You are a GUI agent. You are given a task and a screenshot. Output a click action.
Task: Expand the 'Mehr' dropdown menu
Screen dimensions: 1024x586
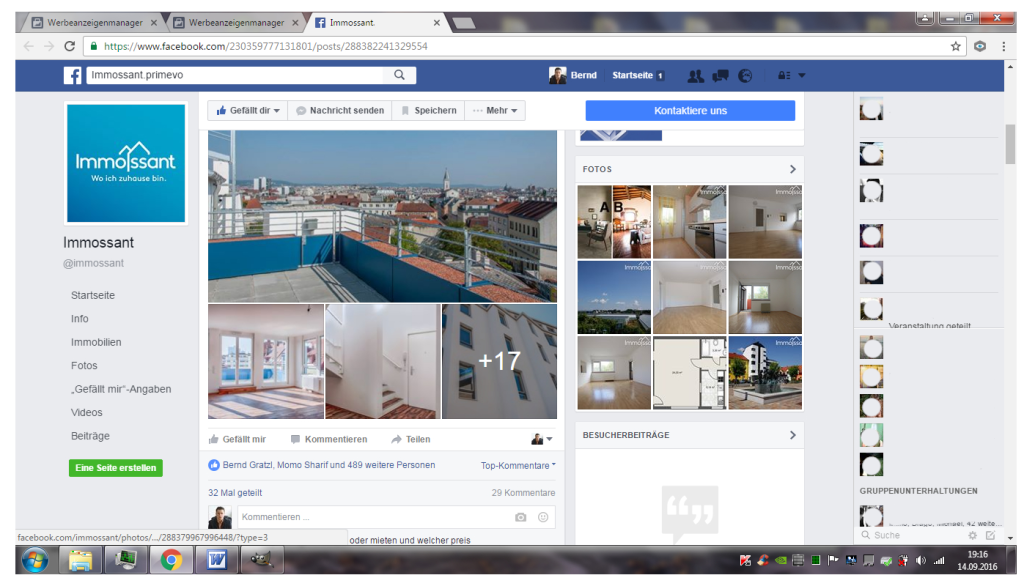coord(495,111)
